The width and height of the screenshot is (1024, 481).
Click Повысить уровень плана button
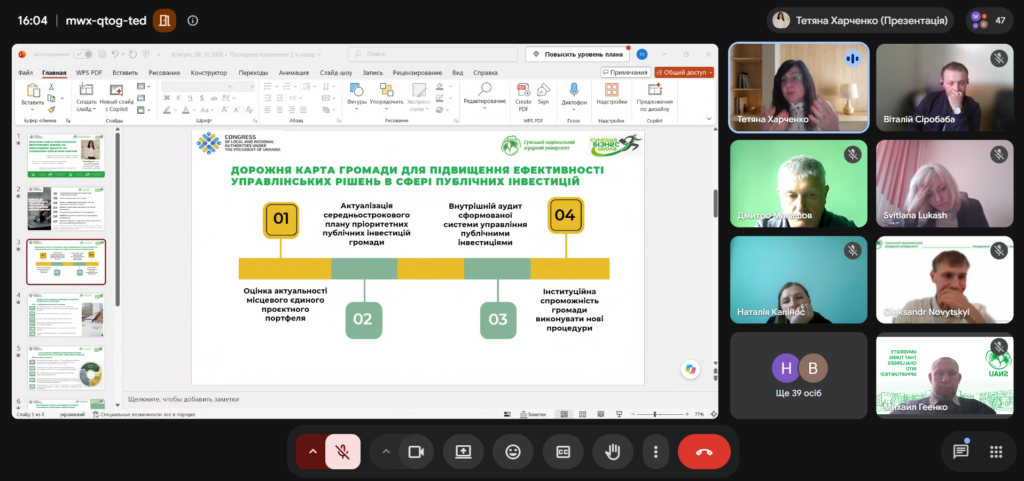coord(579,54)
